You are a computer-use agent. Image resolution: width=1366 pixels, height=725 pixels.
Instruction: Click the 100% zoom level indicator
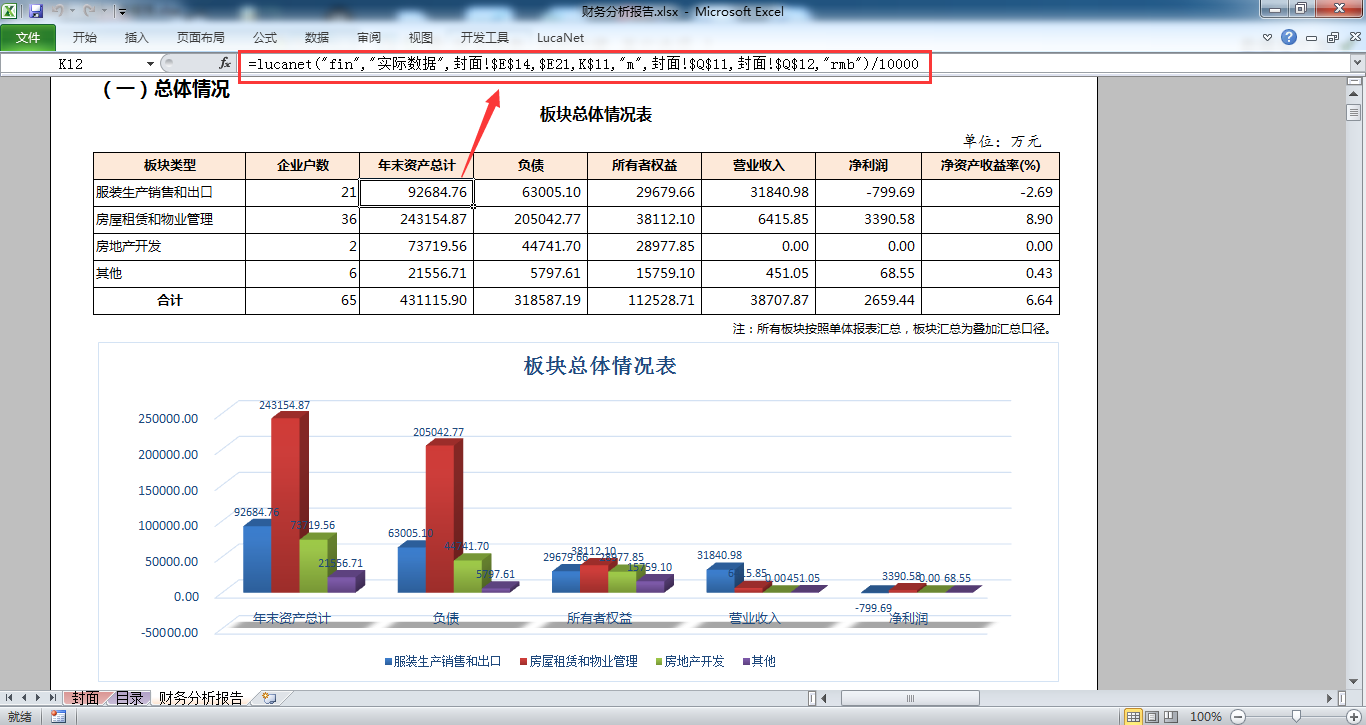coord(1206,716)
